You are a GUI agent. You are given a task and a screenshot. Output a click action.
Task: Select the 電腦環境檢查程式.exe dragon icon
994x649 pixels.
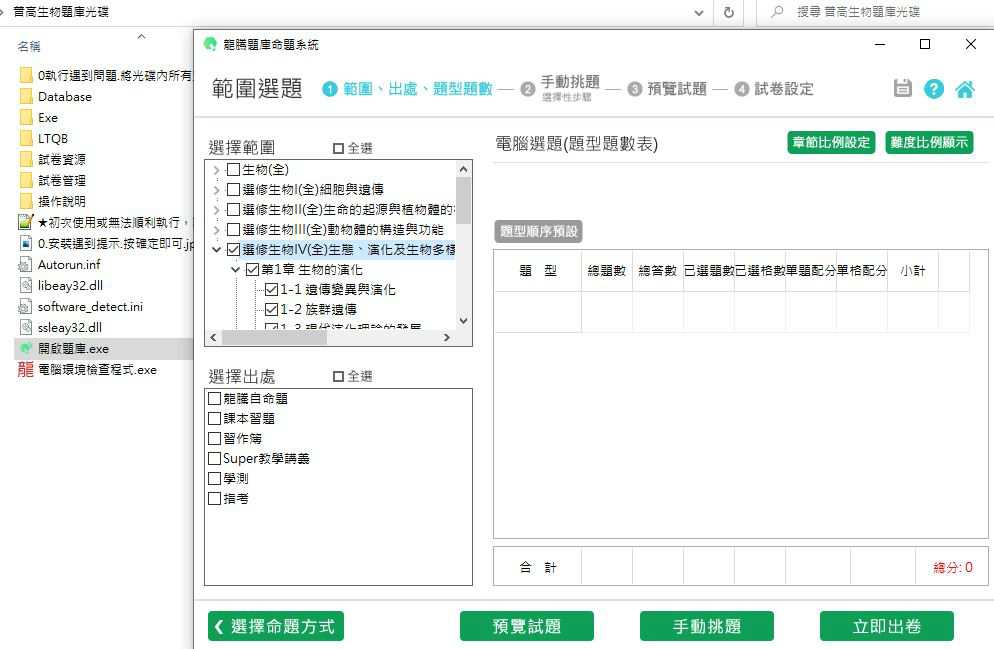[25, 369]
